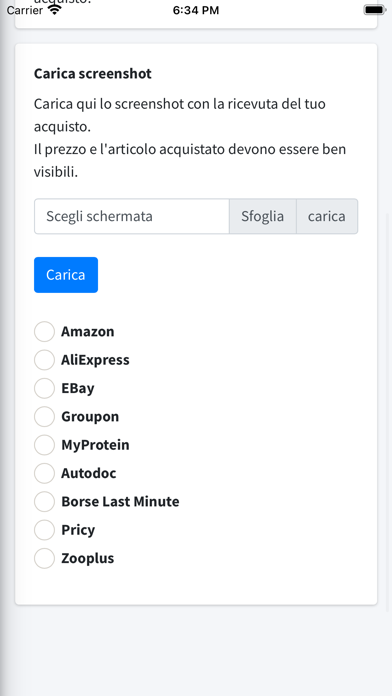Tap the 6:34 PM clock
The width and height of the screenshot is (392, 696).
click(196, 10)
